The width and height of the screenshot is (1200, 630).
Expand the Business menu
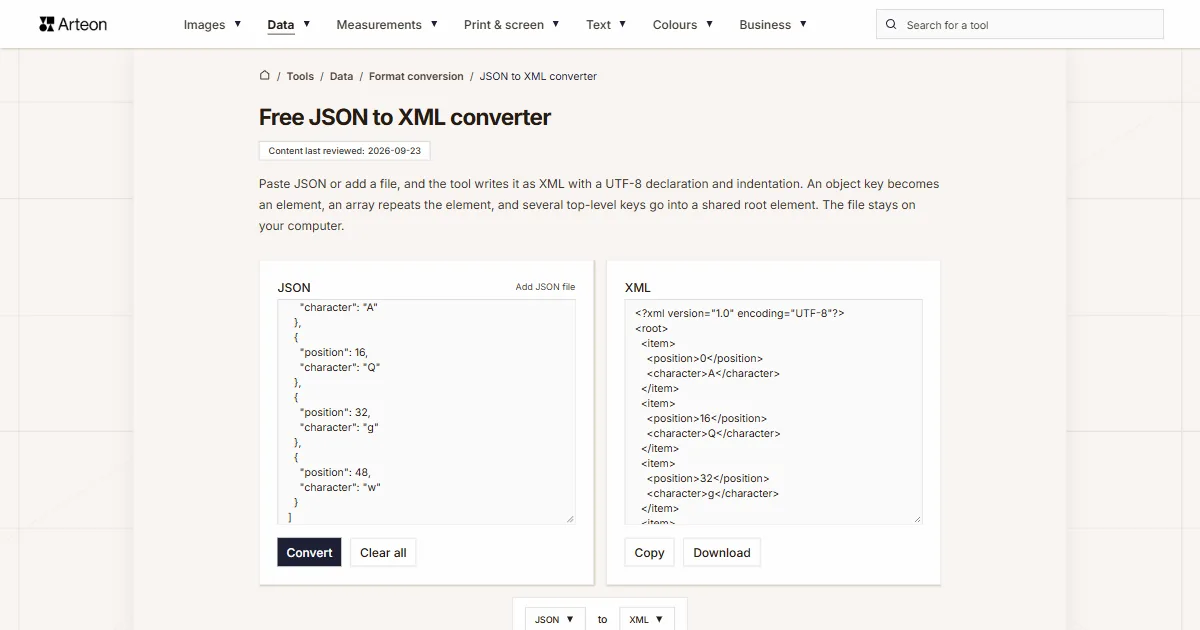(x=773, y=24)
